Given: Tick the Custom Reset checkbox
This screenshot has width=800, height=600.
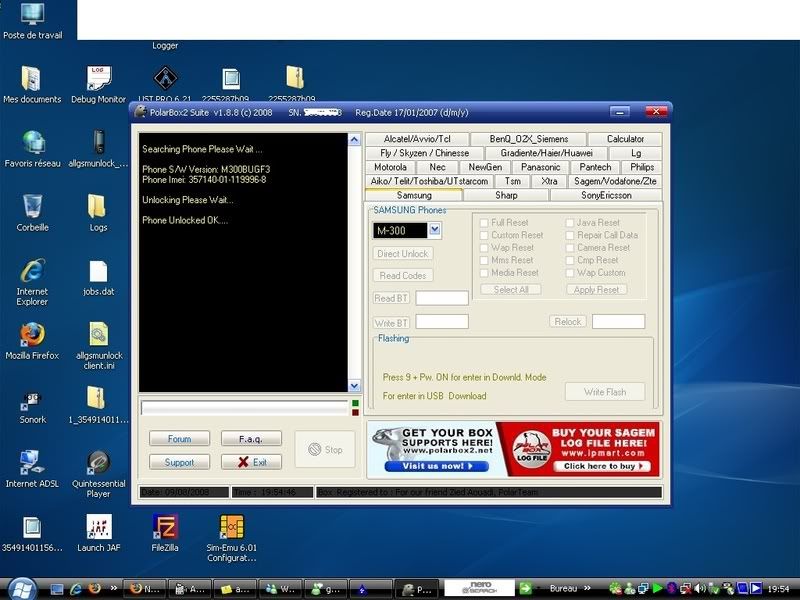Looking at the screenshot, I should [x=484, y=235].
